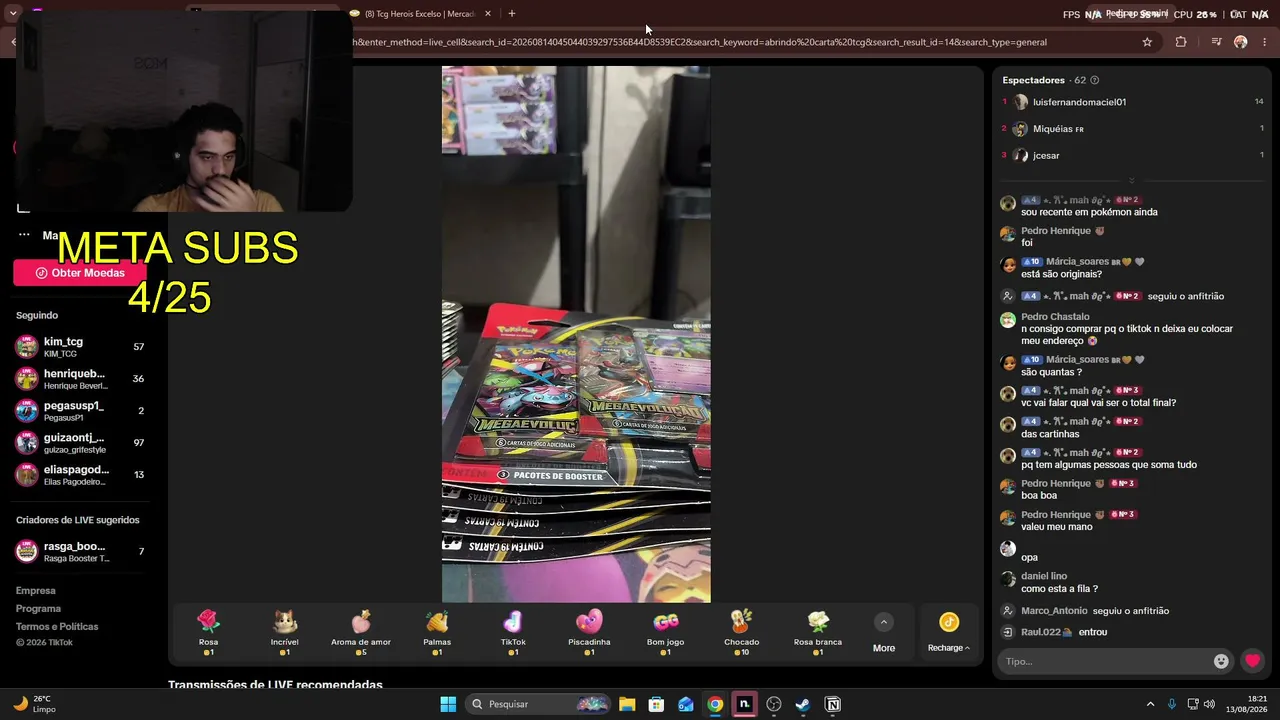This screenshot has width=1280, height=720.
Task: Open Pedro Chastalo's profile from chat
Action: 1055,317
